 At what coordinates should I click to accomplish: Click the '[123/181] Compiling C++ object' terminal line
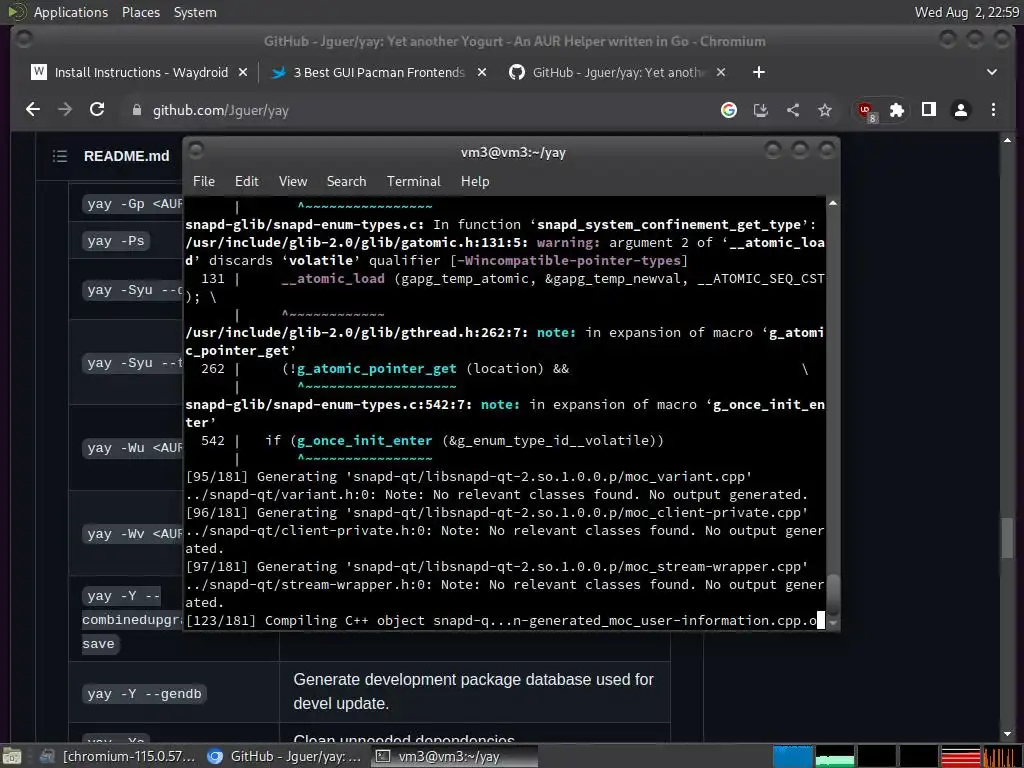[x=501, y=620]
